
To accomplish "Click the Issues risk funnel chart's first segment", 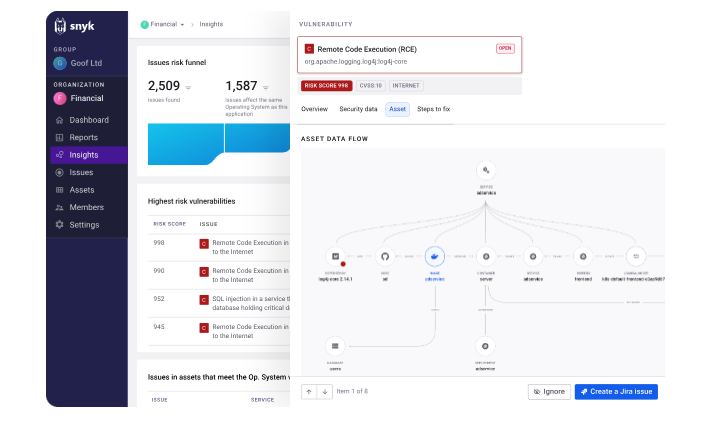I will (185, 144).
